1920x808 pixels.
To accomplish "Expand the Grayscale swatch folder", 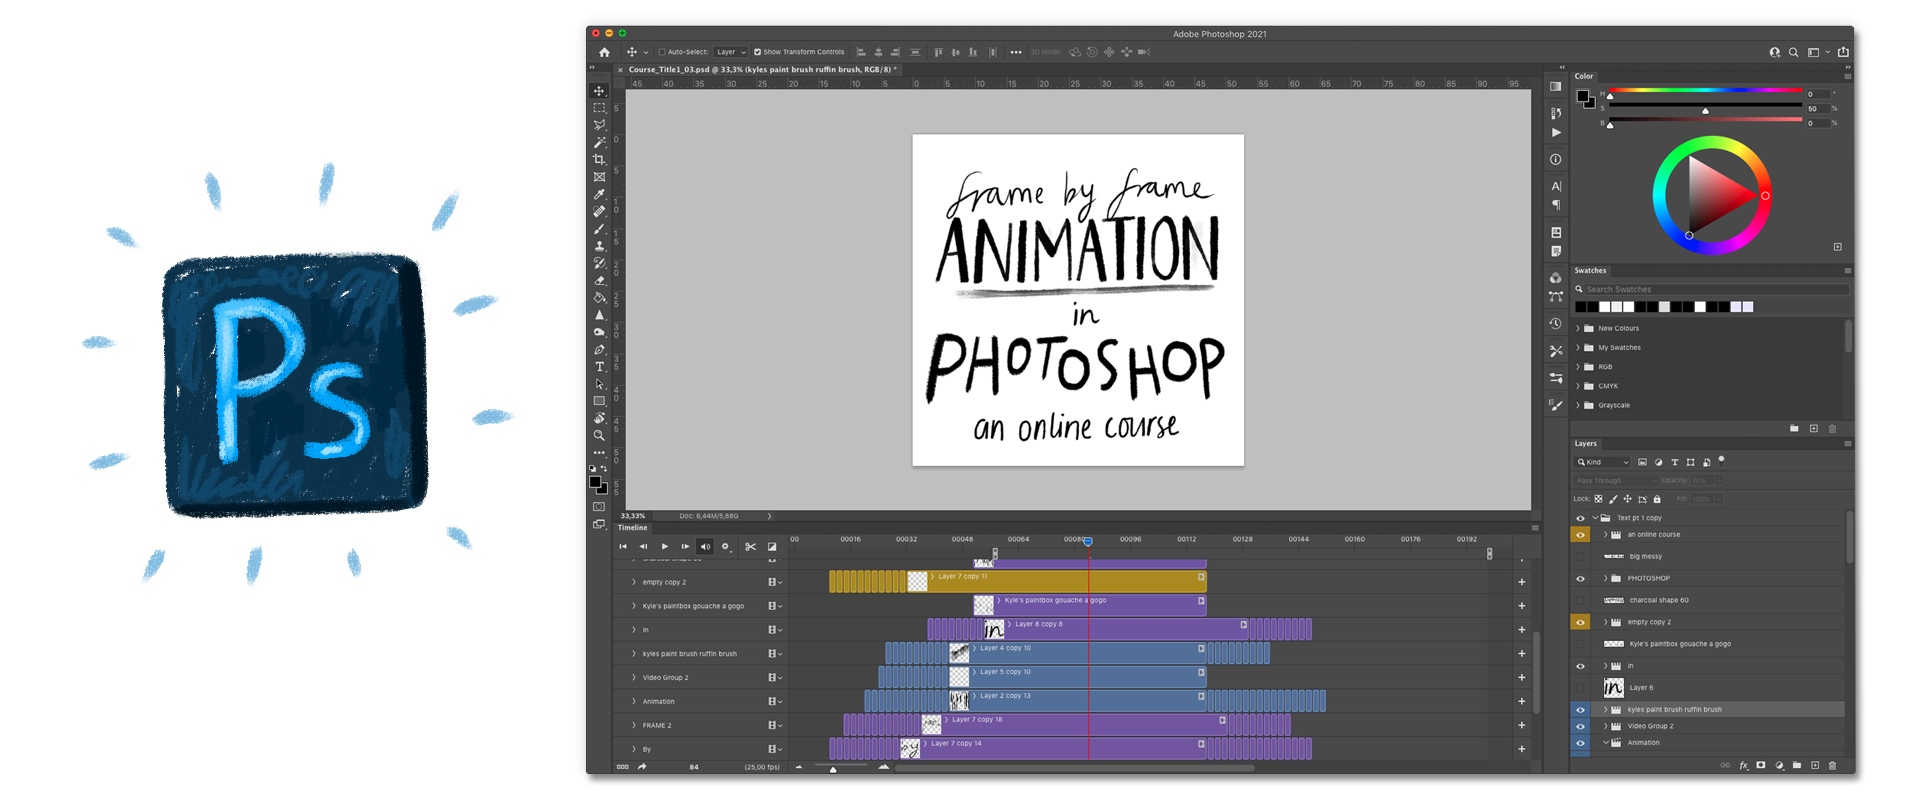I will pyautogui.click(x=1578, y=405).
